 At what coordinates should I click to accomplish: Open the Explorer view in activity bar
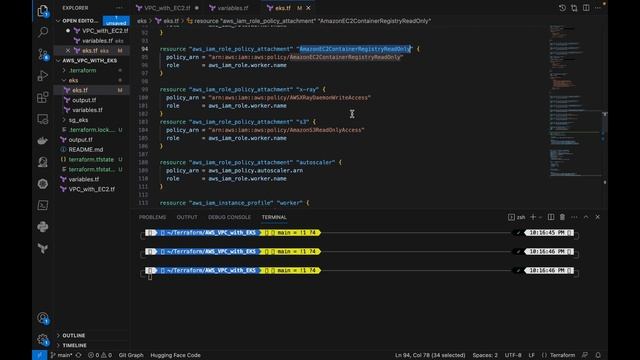point(42,11)
